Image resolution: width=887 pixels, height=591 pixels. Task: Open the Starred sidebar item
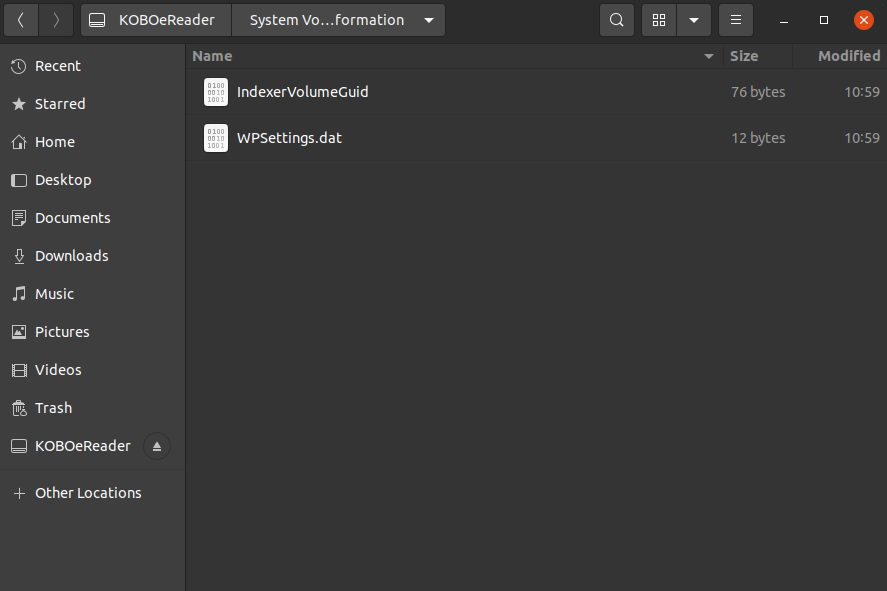click(60, 104)
